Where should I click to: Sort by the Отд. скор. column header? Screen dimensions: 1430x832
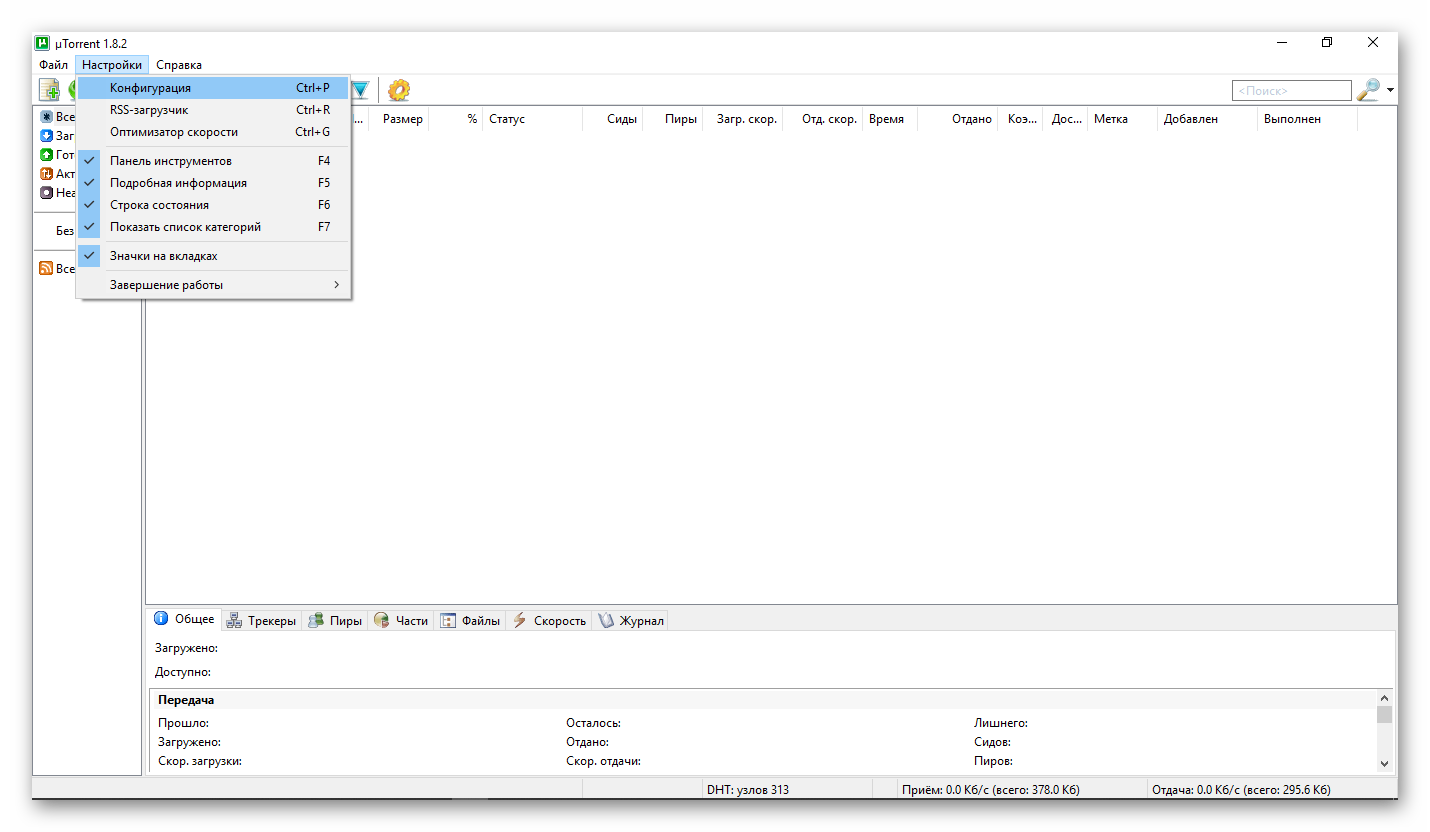point(822,119)
